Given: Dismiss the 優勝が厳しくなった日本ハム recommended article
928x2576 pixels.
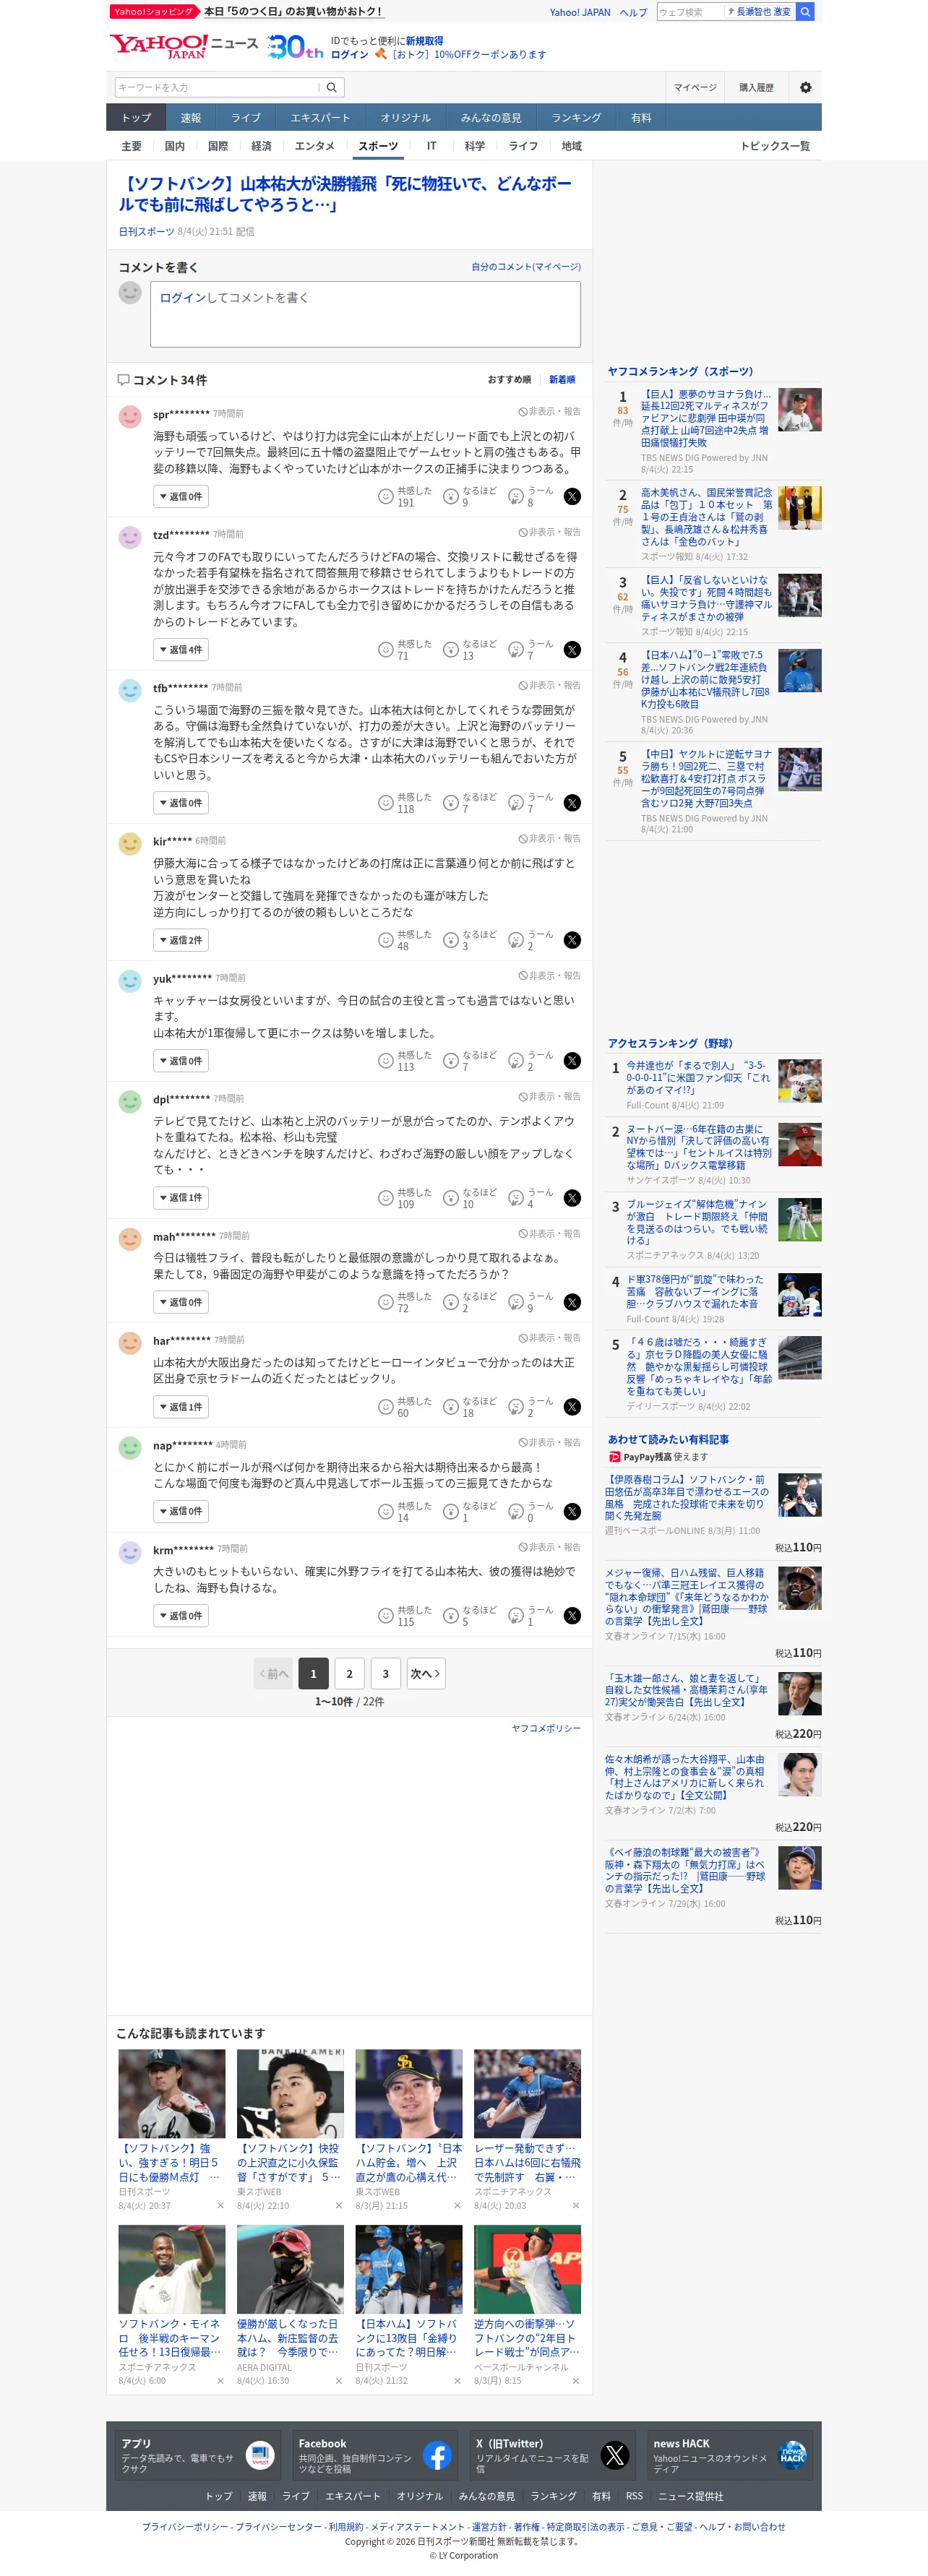Looking at the screenshot, I should click(x=339, y=2381).
